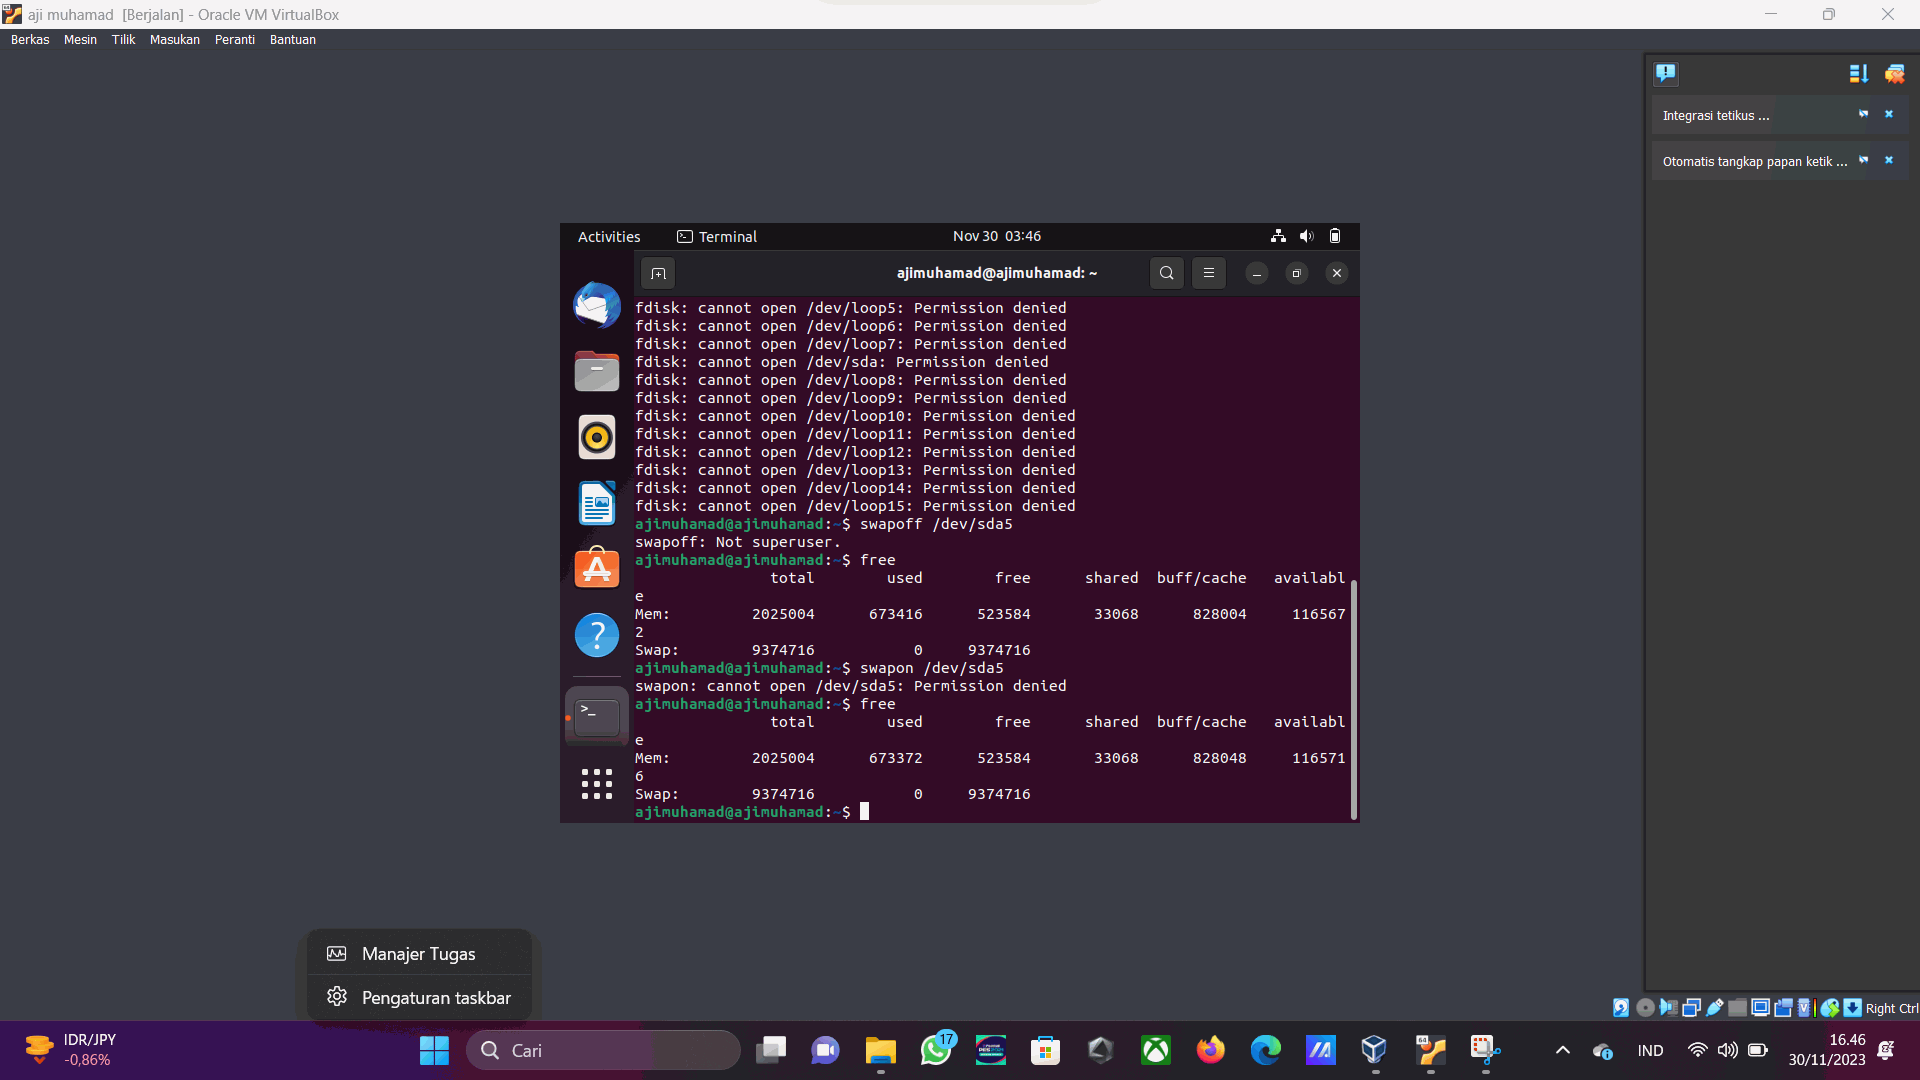The width and height of the screenshot is (1920, 1080).
Task: Open the Bantuan menu
Action: tap(293, 40)
